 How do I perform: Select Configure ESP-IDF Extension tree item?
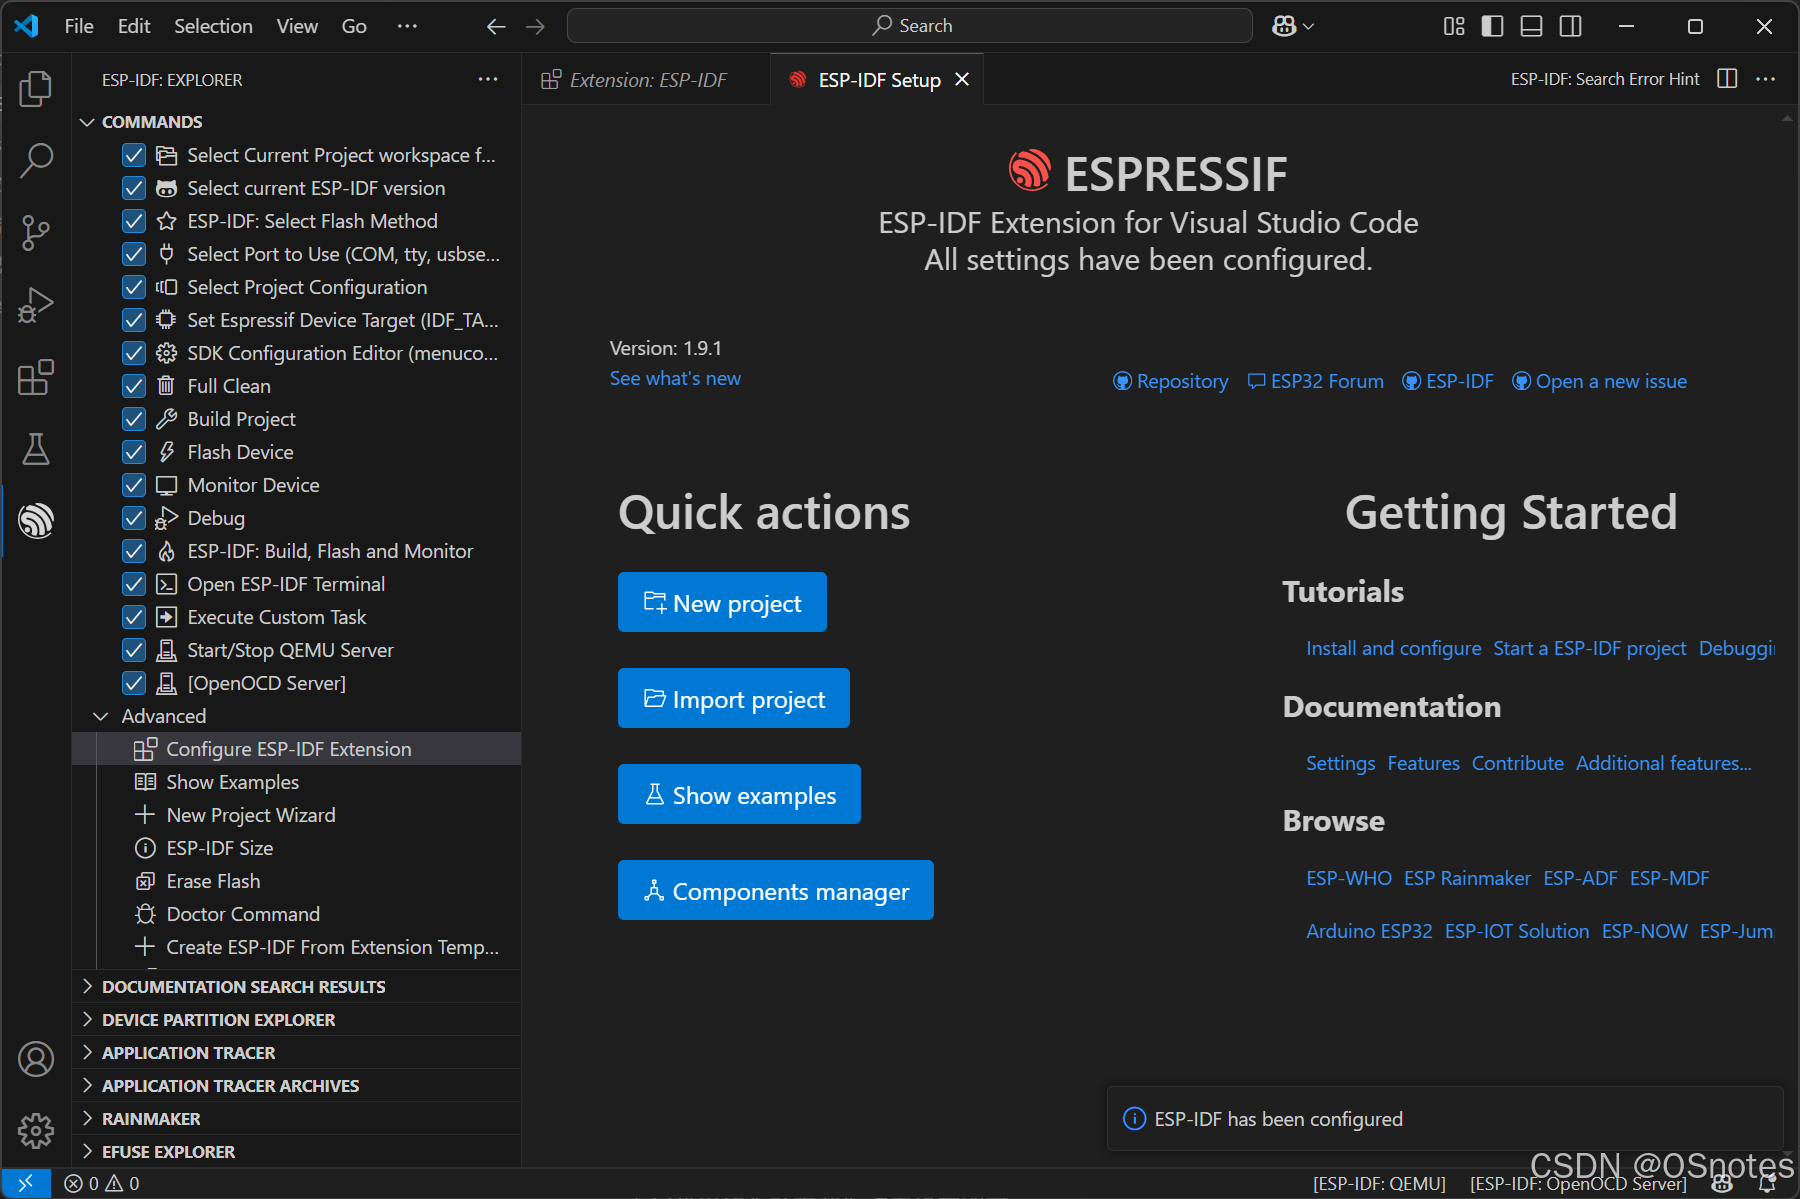296,749
